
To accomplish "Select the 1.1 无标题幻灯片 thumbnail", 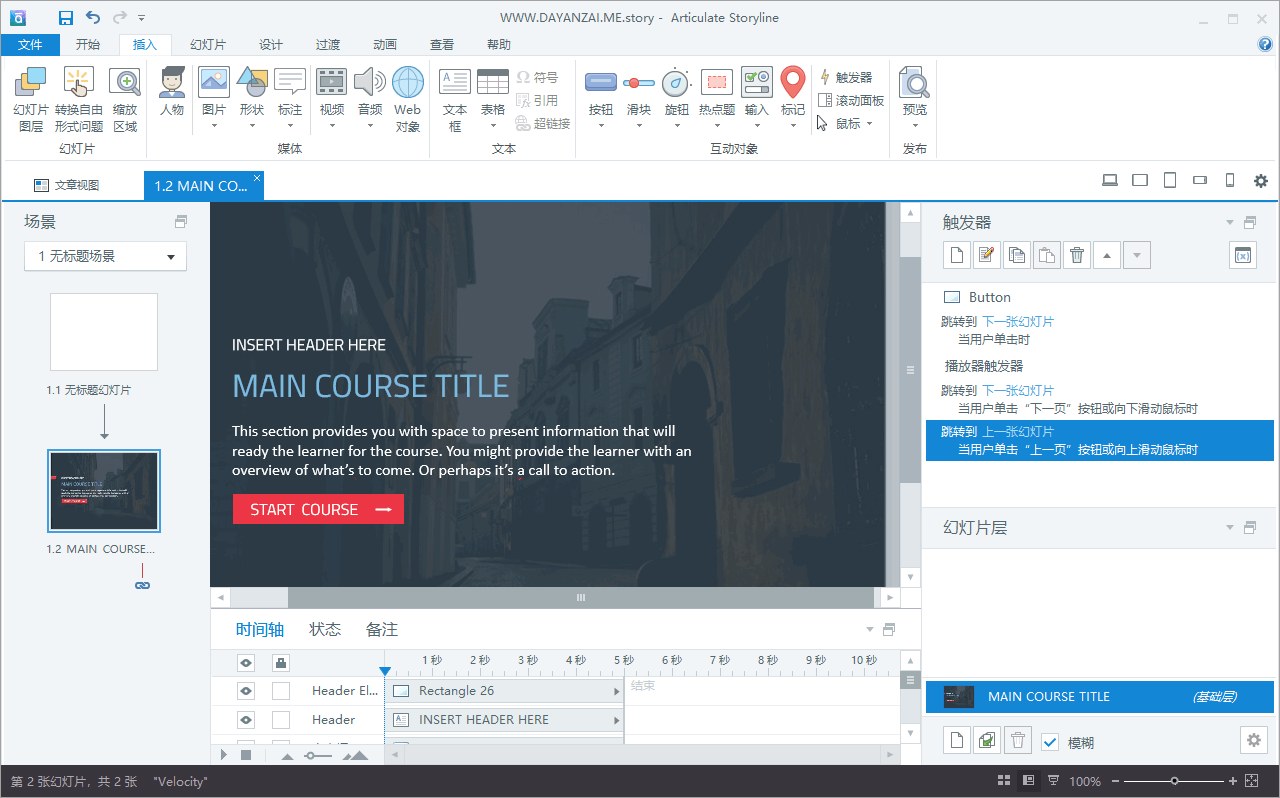I will tap(104, 332).
